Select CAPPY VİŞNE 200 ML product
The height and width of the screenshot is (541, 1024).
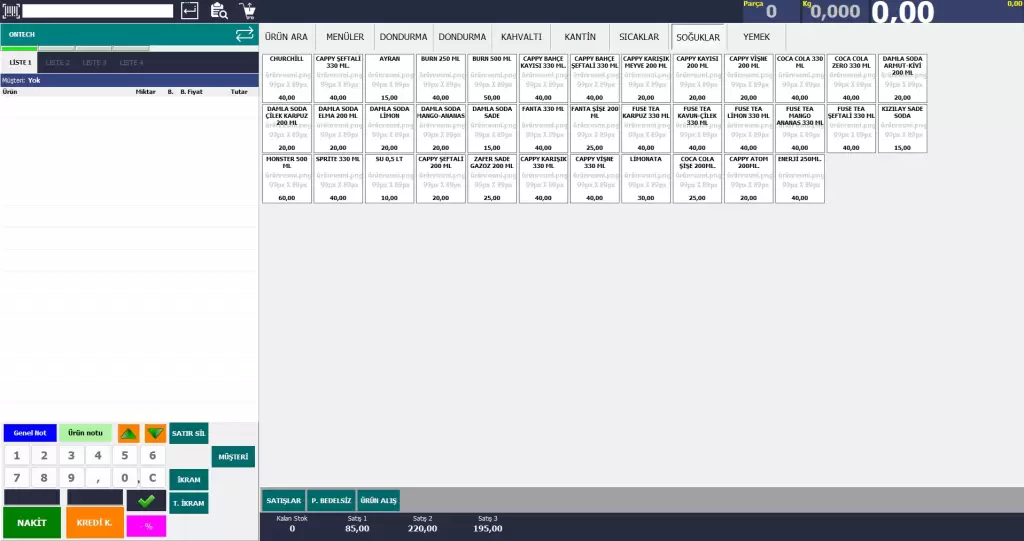[748, 78]
